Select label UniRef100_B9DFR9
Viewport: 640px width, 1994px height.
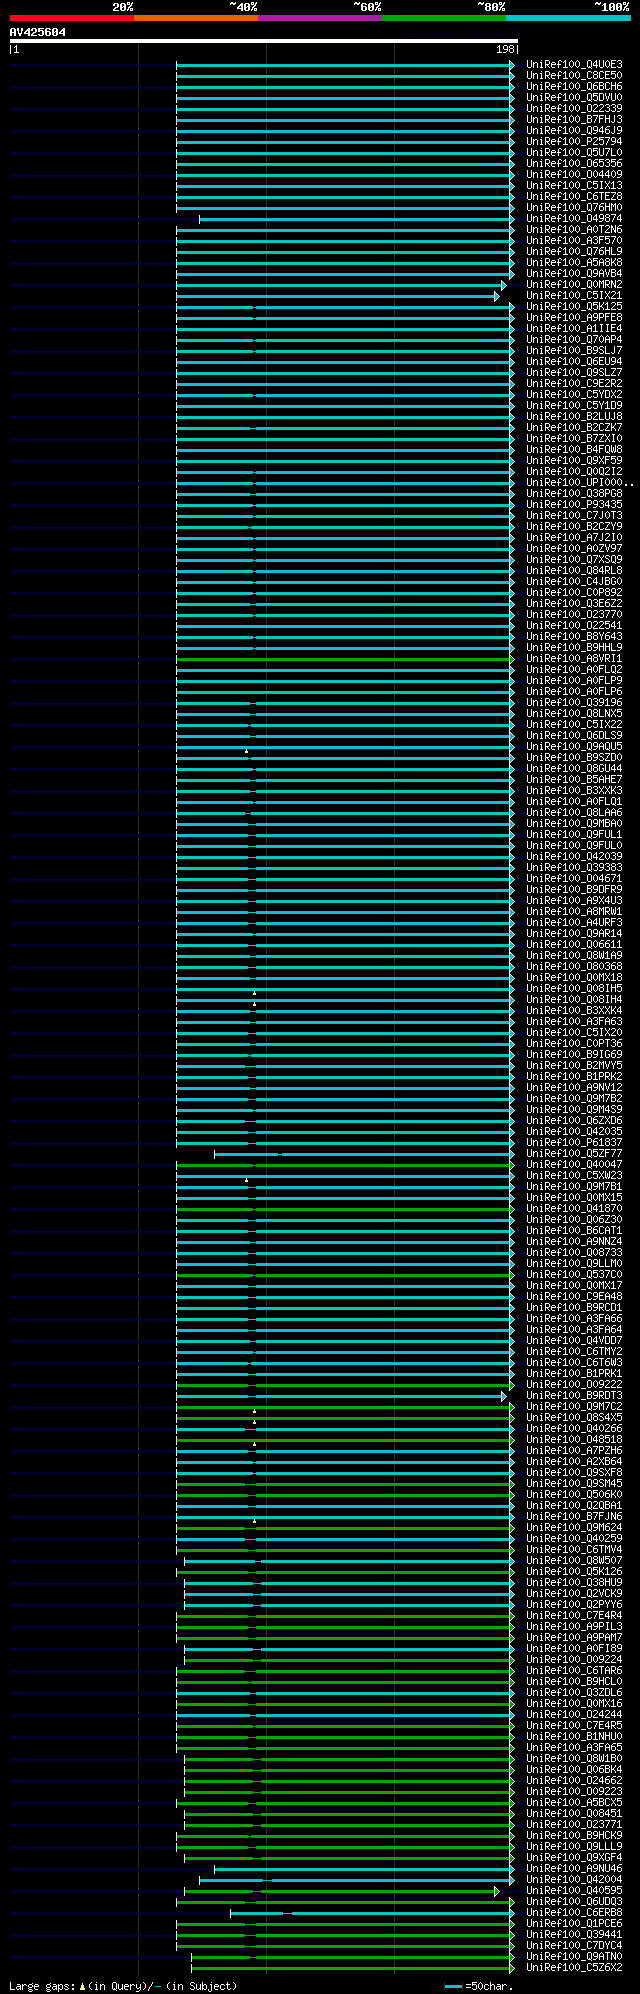574,890
